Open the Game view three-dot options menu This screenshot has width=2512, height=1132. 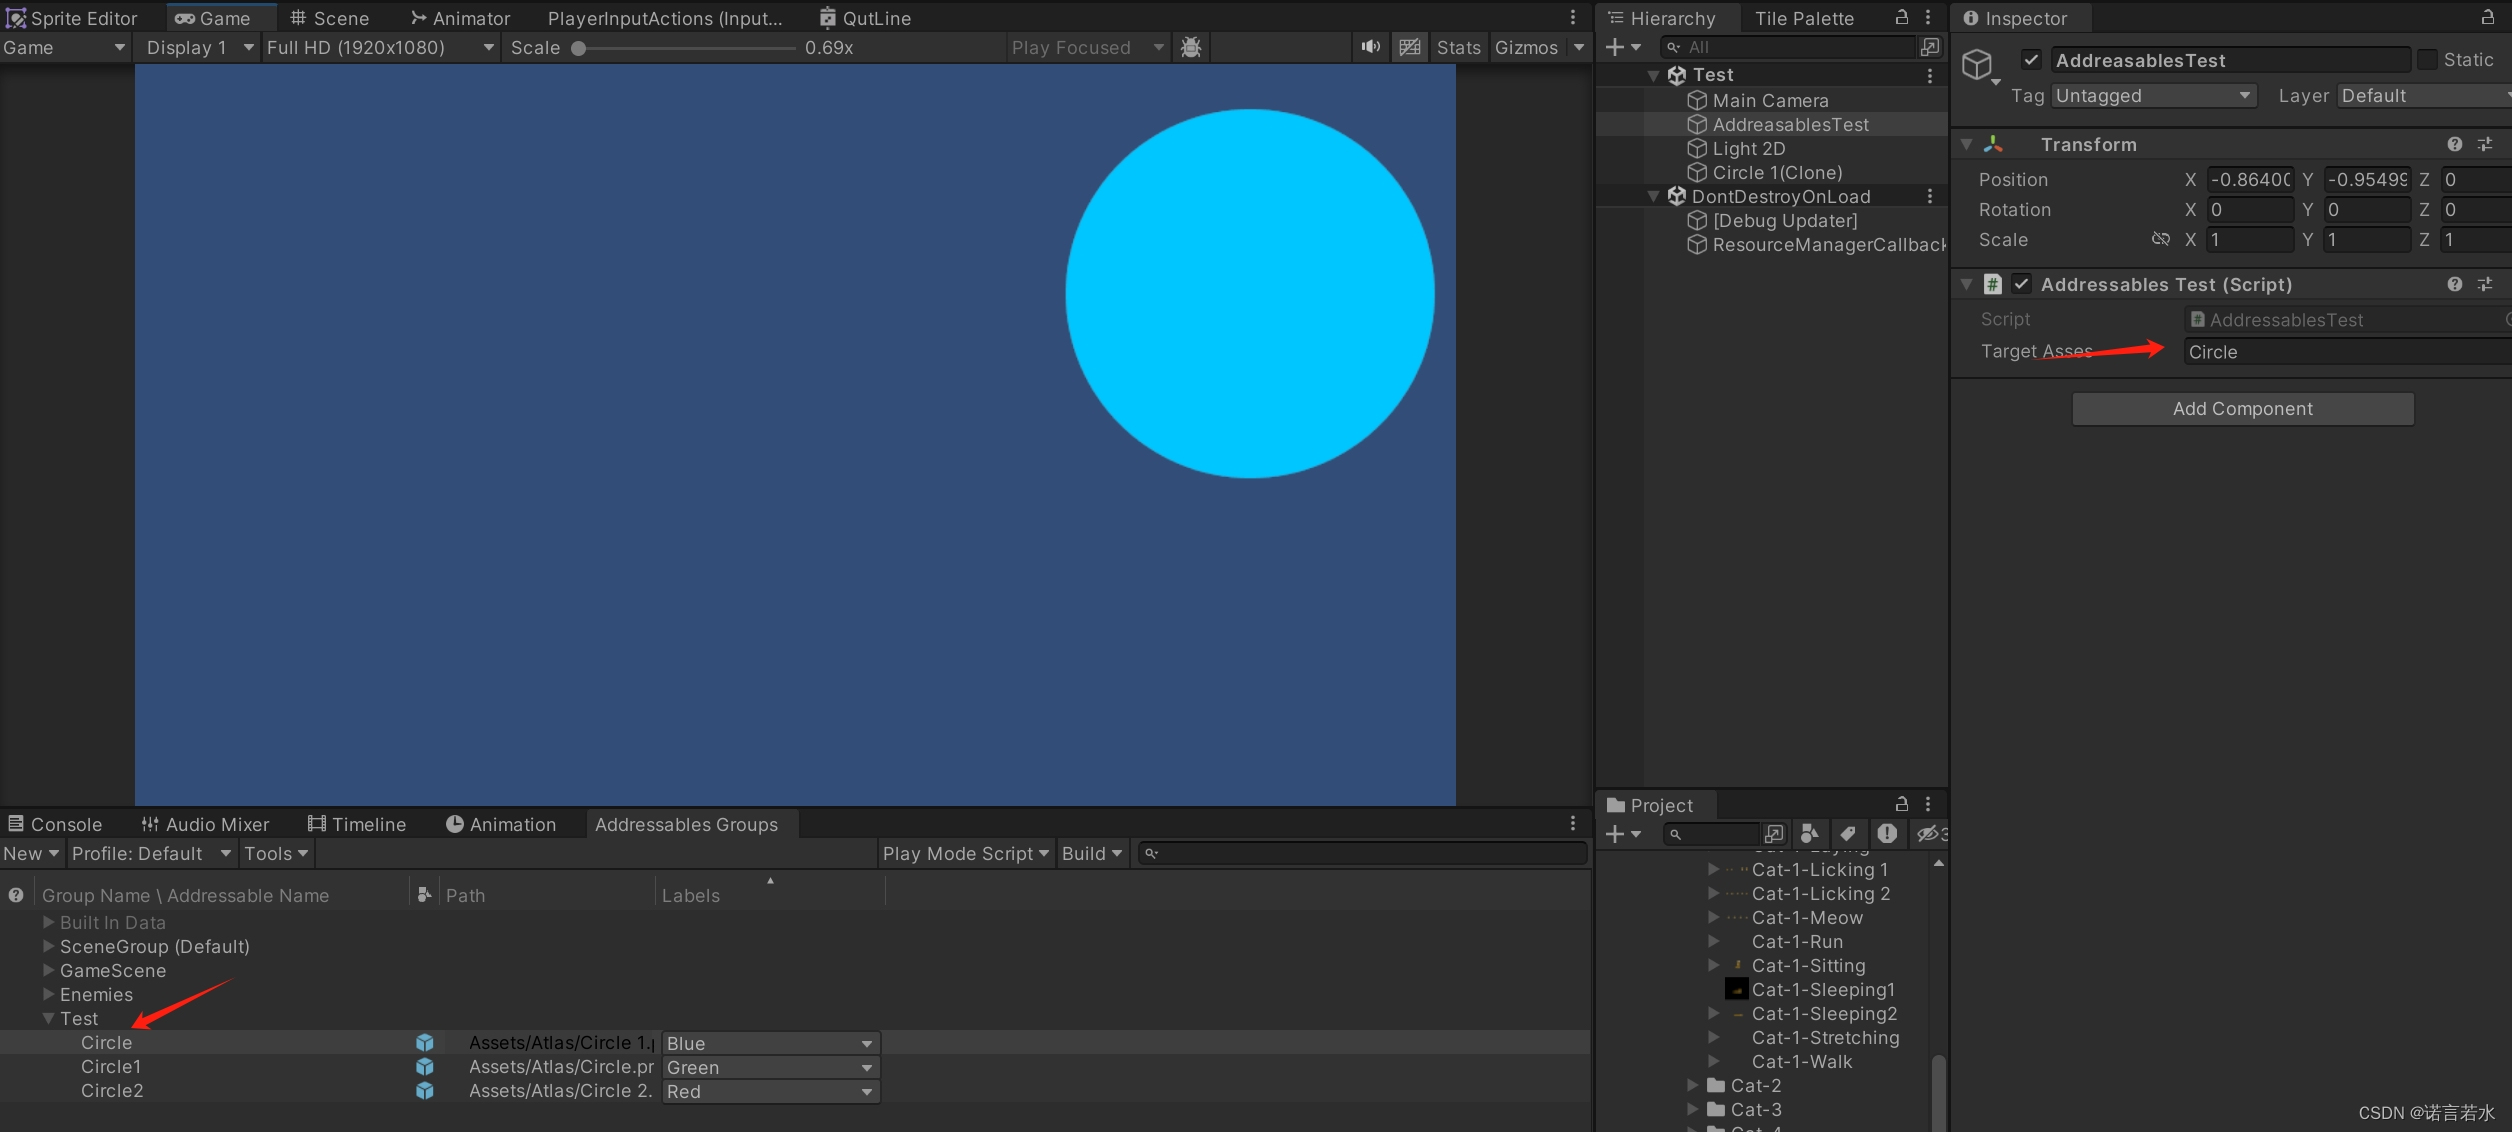click(x=1573, y=18)
